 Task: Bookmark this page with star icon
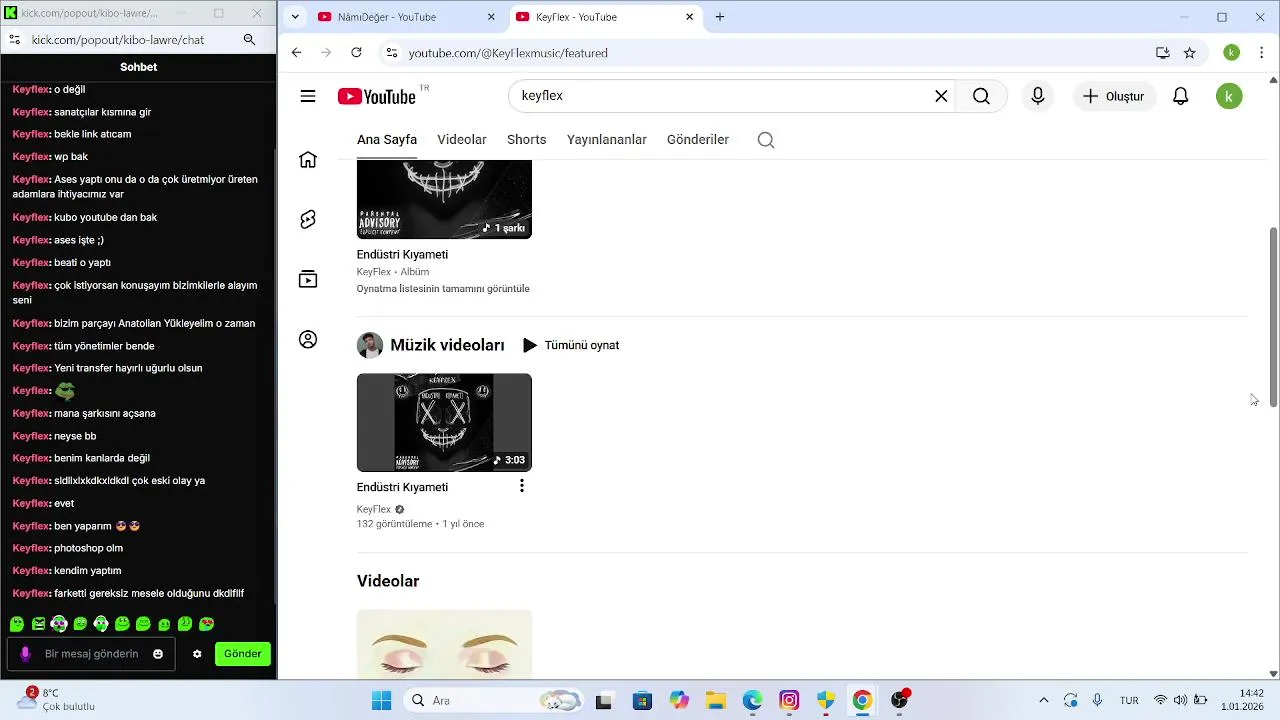coord(1190,53)
